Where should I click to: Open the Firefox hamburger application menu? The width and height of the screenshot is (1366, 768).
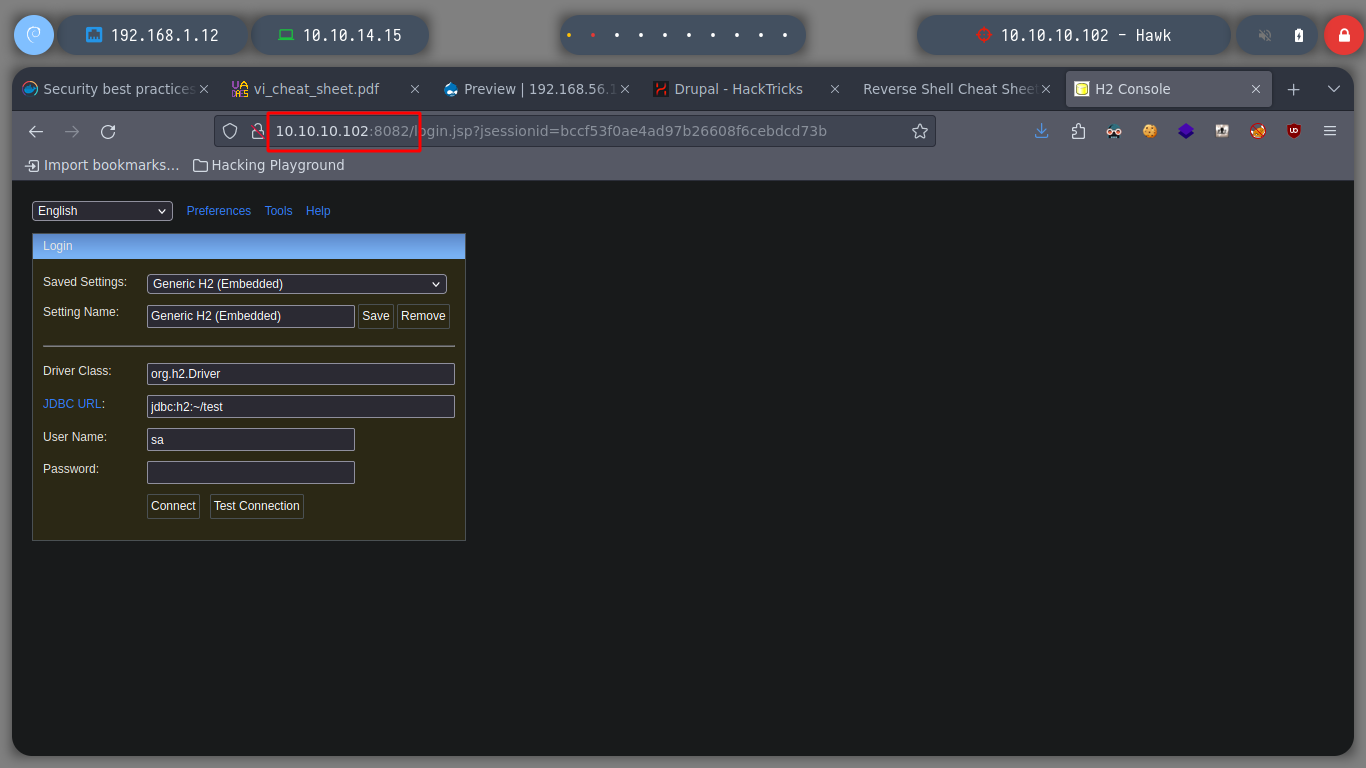click(x=1330, y=131)
